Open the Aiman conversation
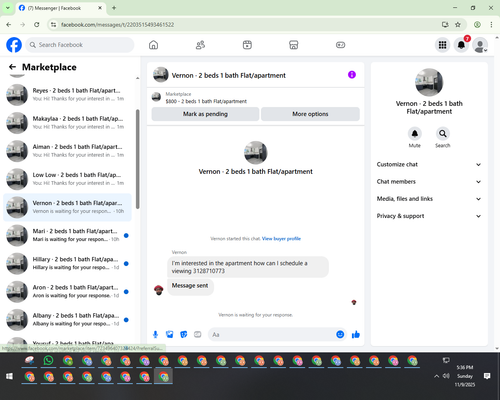Screen dimensions: 500x400 67,151
